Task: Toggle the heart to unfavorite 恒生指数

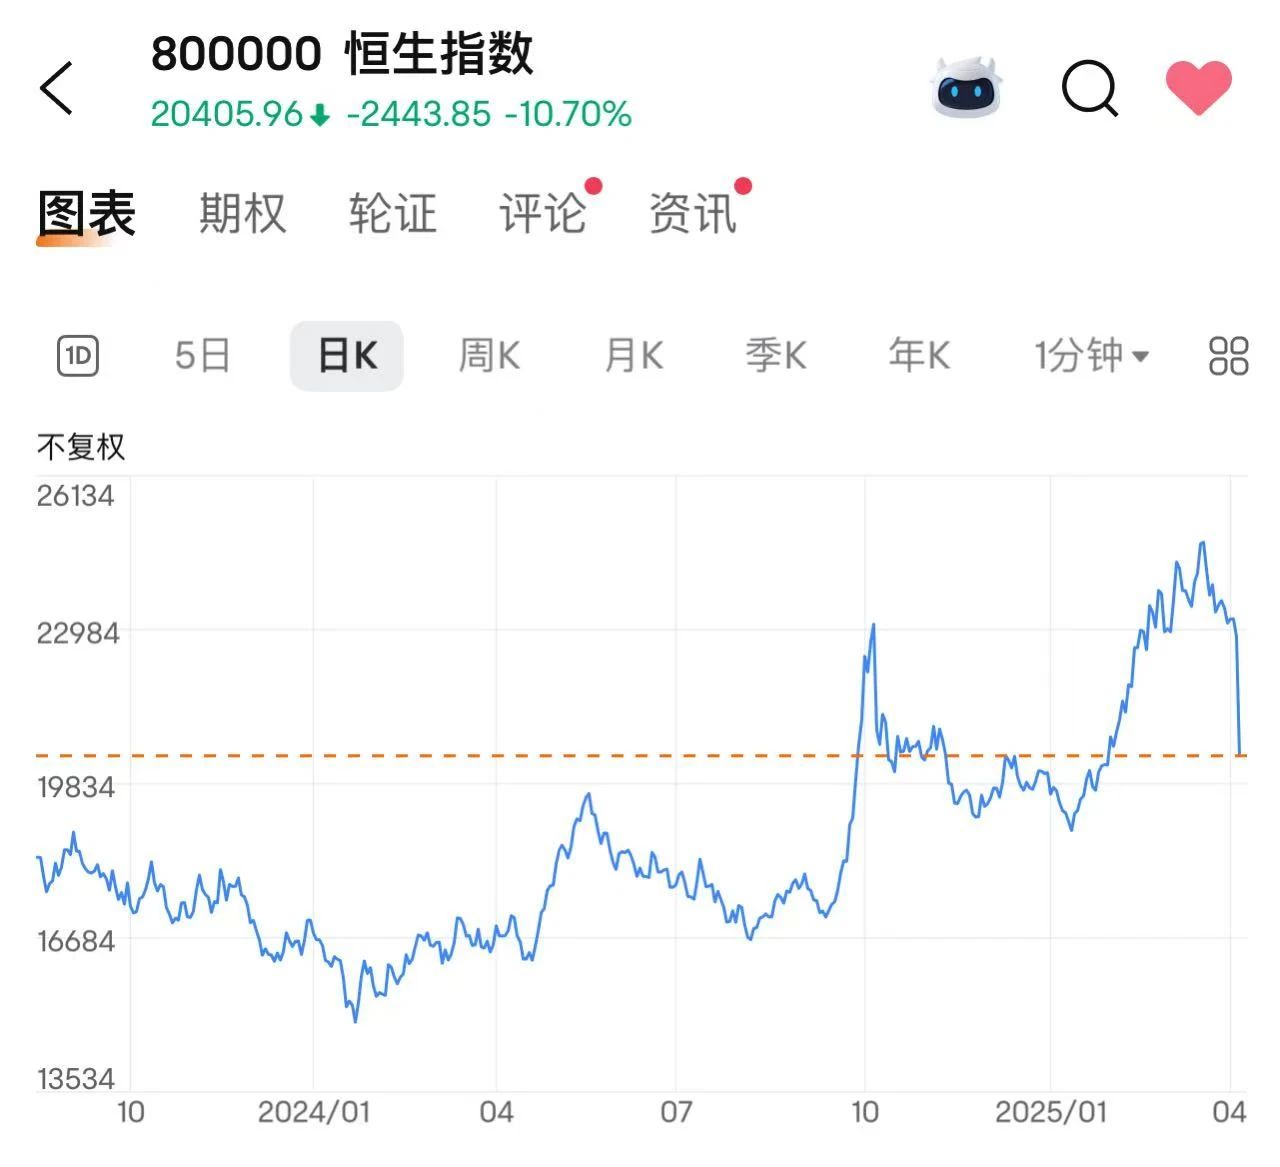Action: (1199, 87)
